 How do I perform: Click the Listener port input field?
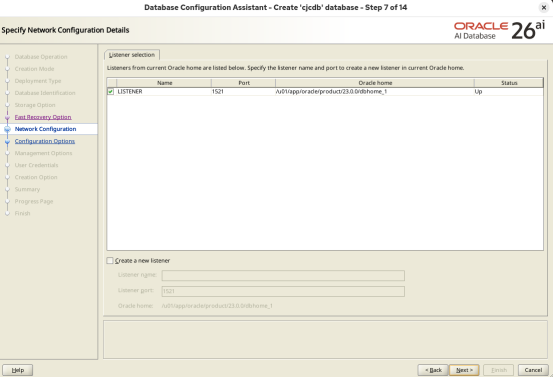pyautogui.click(x=283, y=291)
